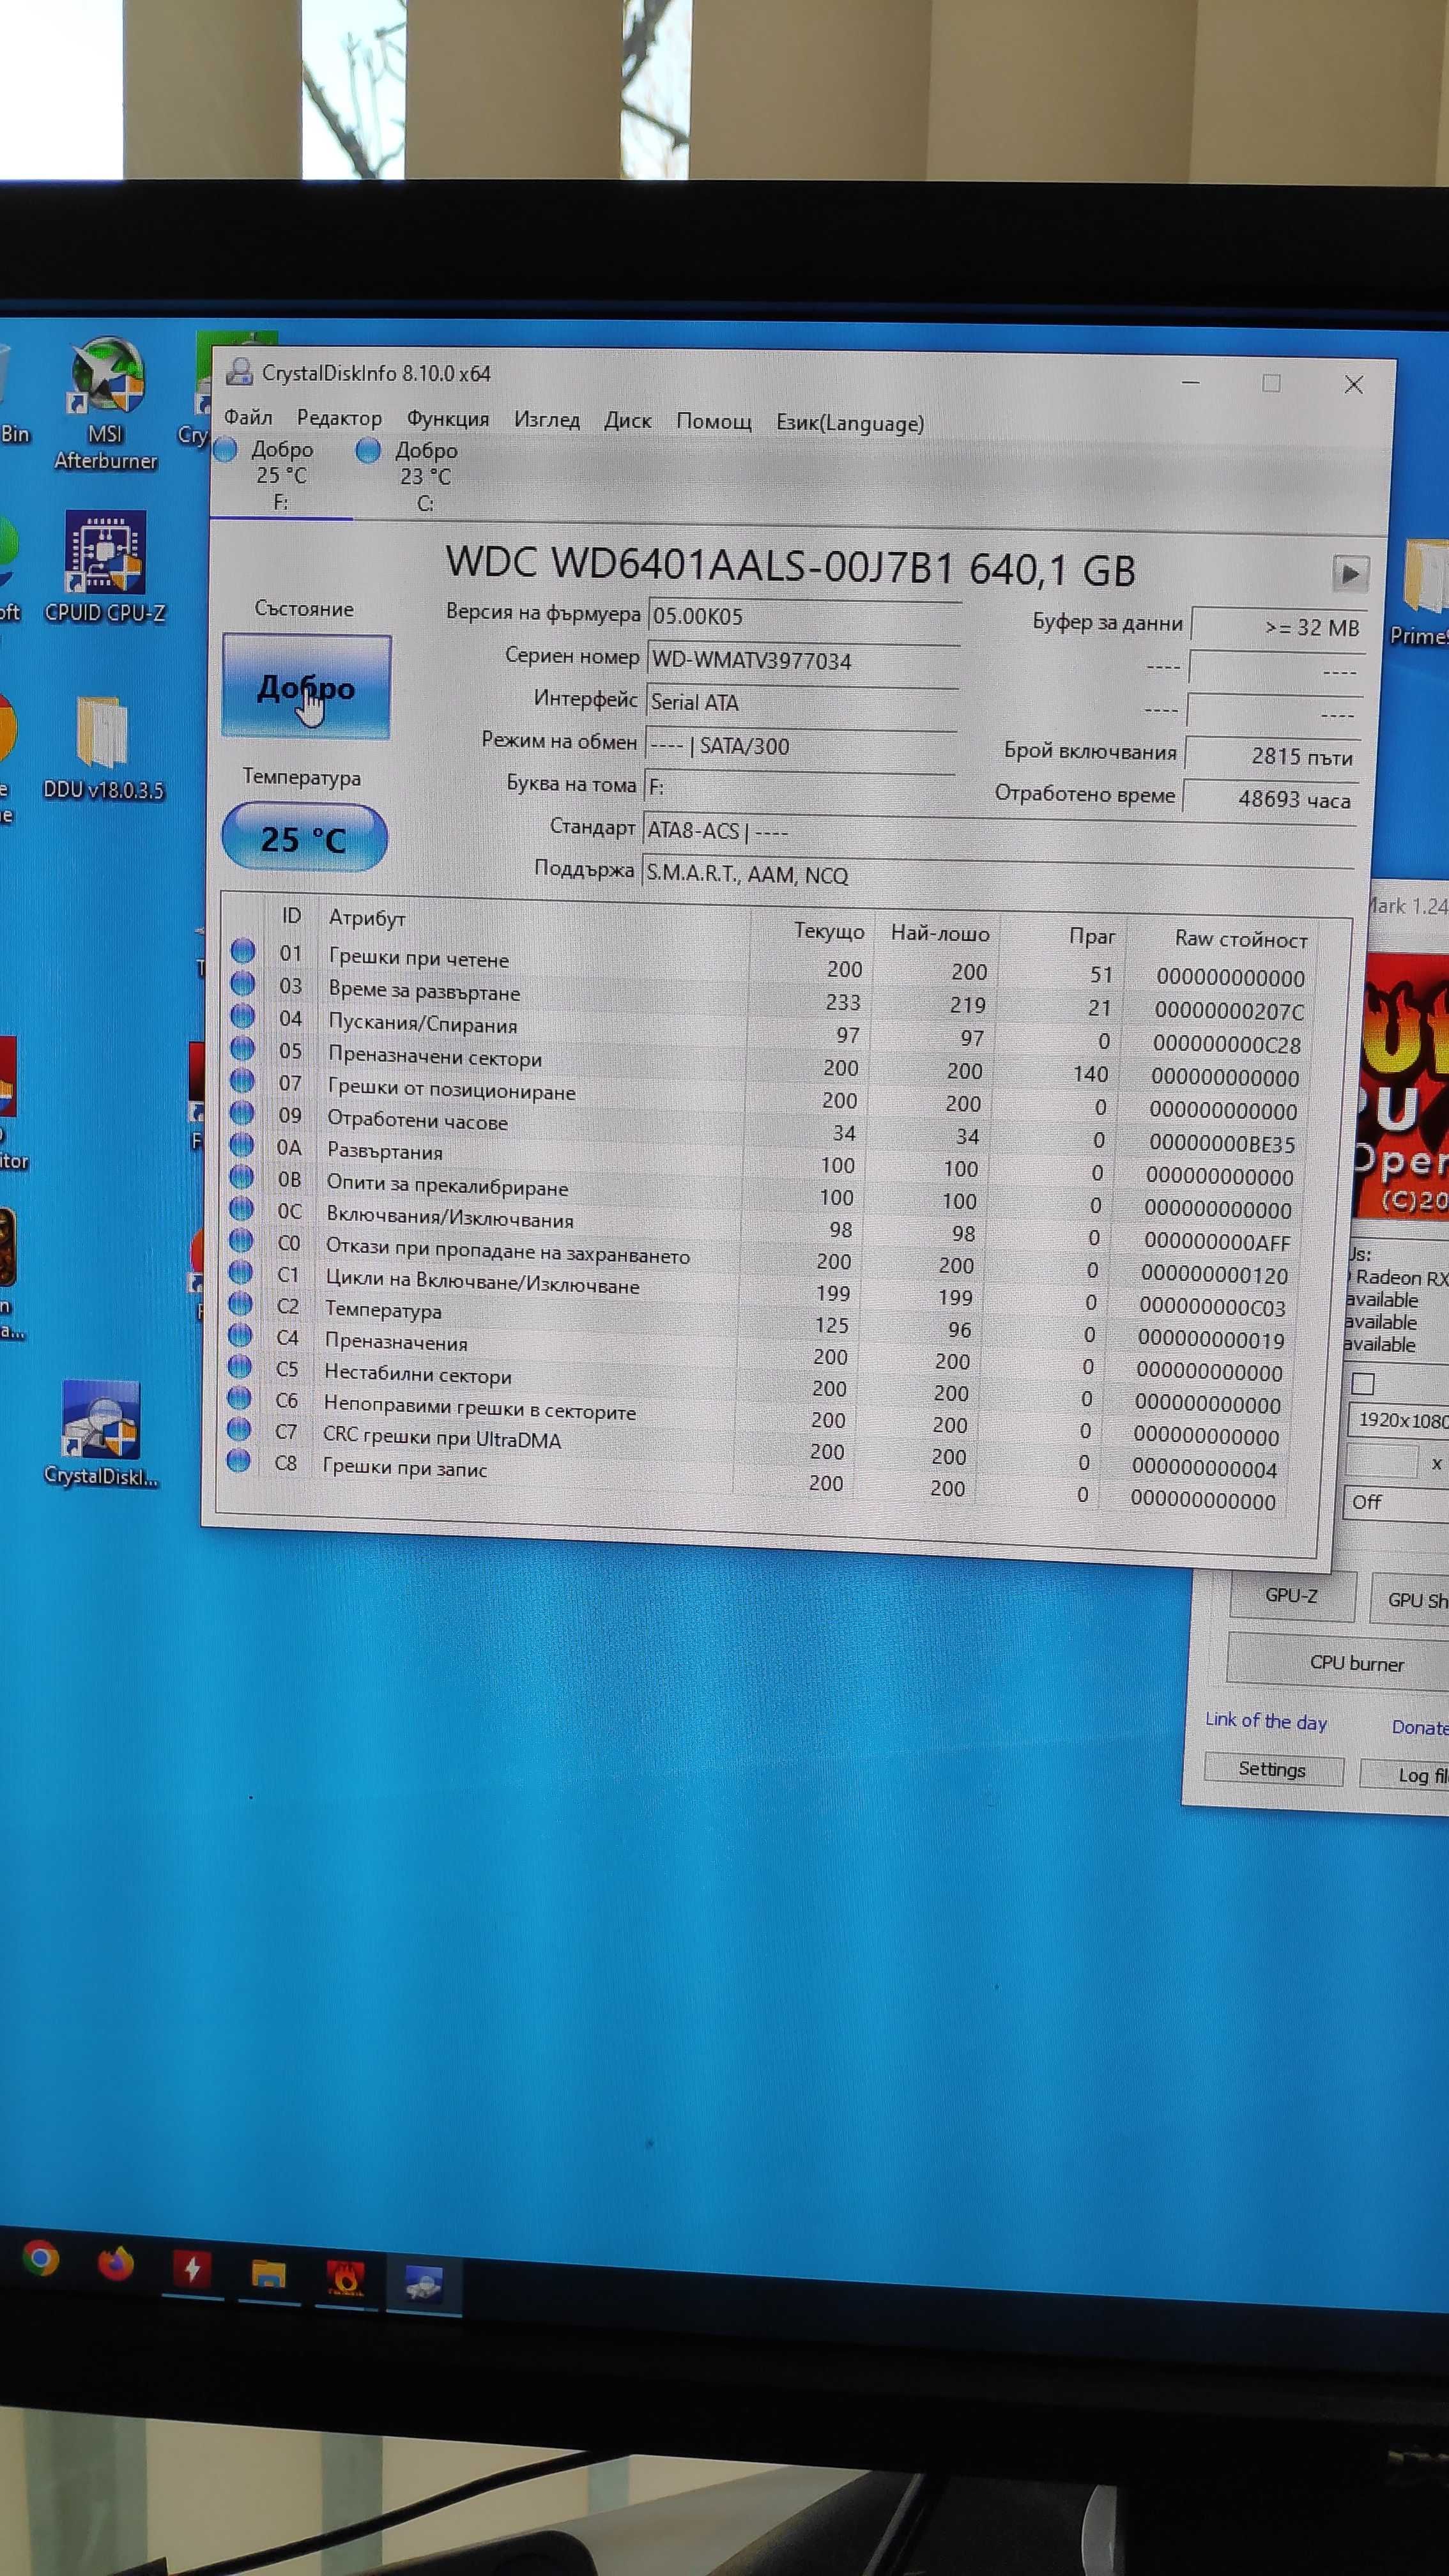Viewport: 1449px width, 2576px height.
Task: Click the status orb for attribute C5
Action: pos(239,1366)
